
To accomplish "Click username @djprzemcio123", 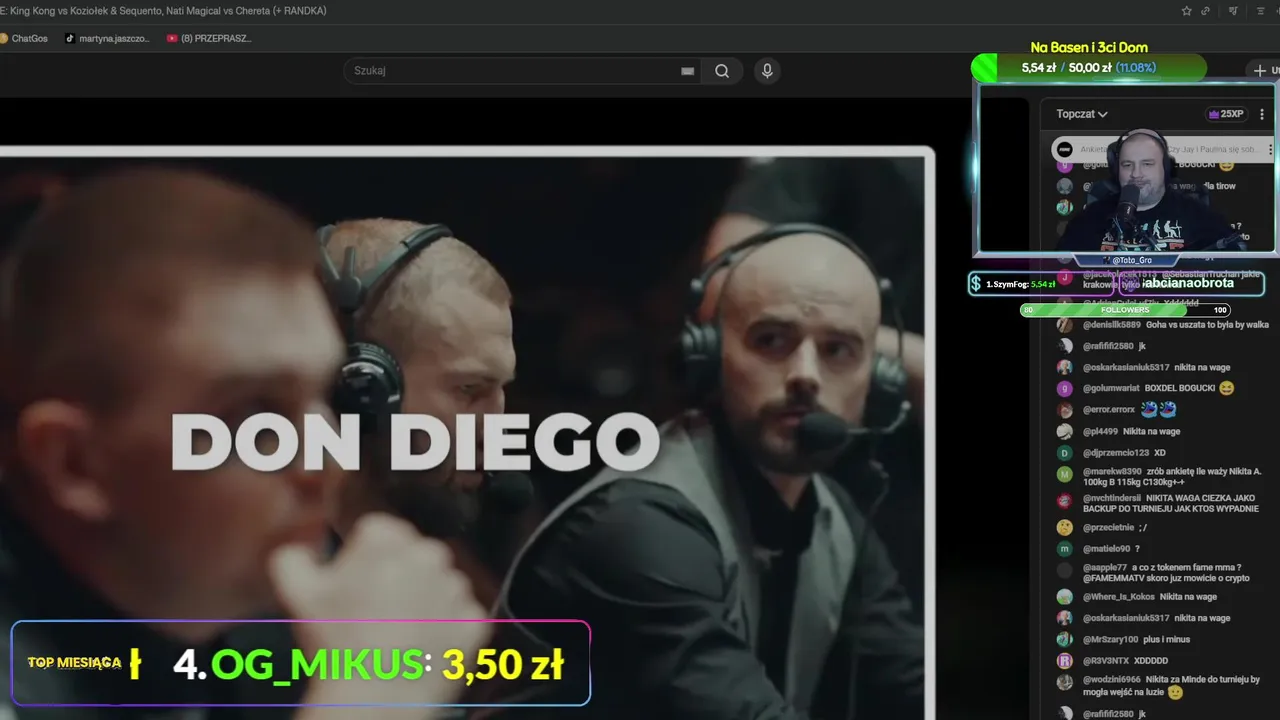I will tap(1116, 453).
